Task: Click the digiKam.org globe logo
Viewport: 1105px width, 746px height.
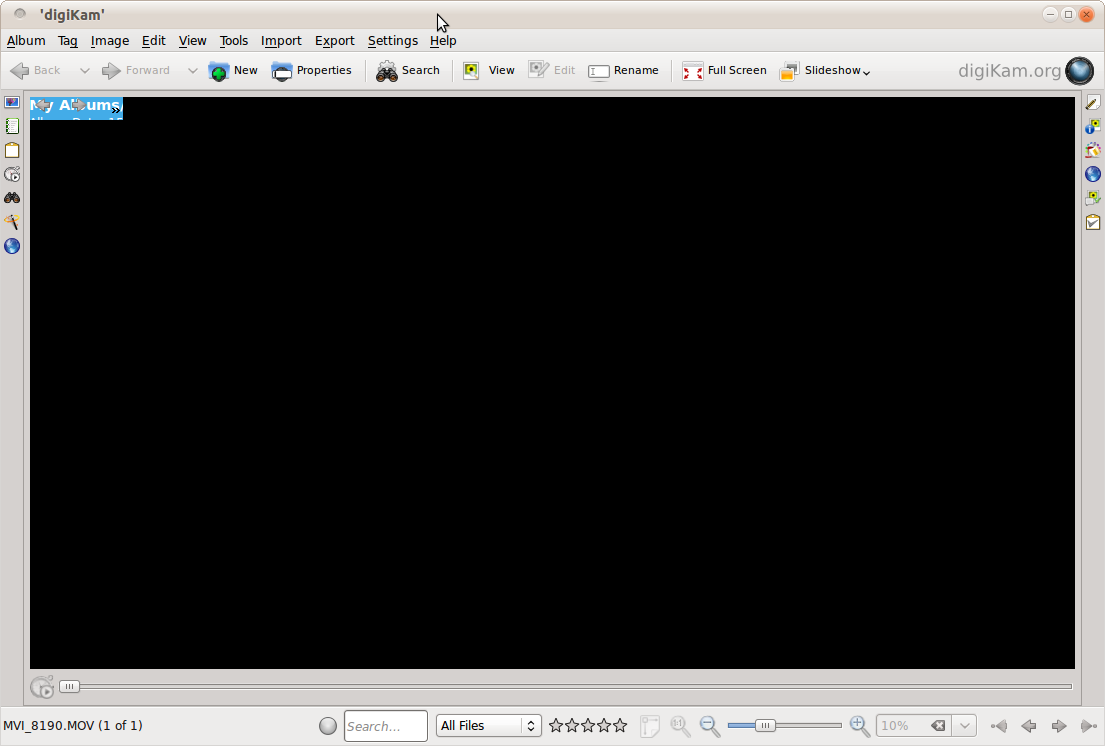Action: coord(1079,71)
